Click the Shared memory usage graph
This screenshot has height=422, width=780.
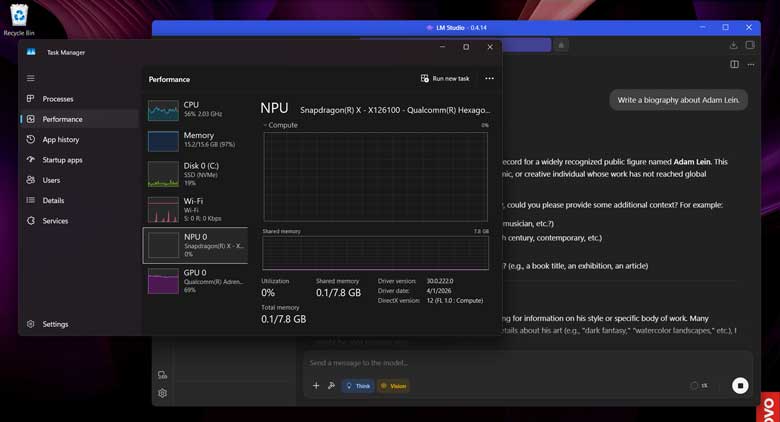click(376, 253)
